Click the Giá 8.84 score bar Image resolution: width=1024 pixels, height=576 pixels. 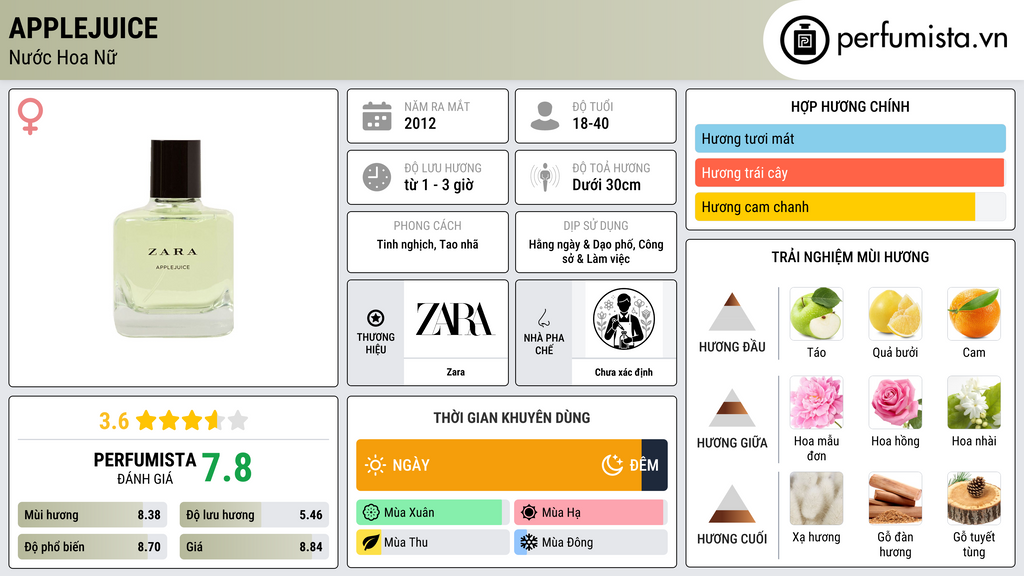pos(254,547)
